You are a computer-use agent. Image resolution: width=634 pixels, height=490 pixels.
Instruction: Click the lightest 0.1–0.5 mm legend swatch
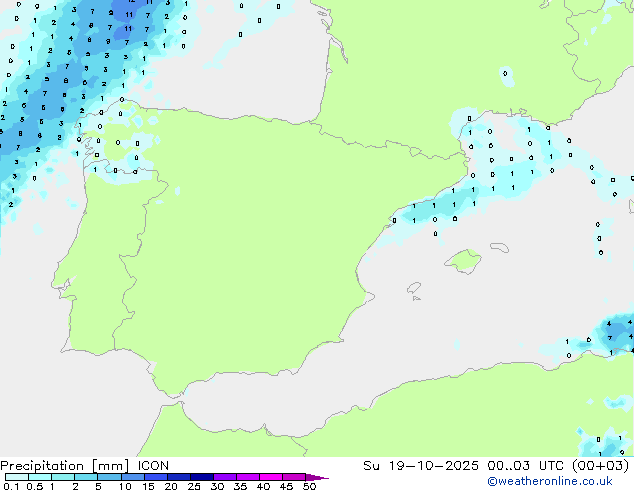pyautogui.click(x=17, y=477)
